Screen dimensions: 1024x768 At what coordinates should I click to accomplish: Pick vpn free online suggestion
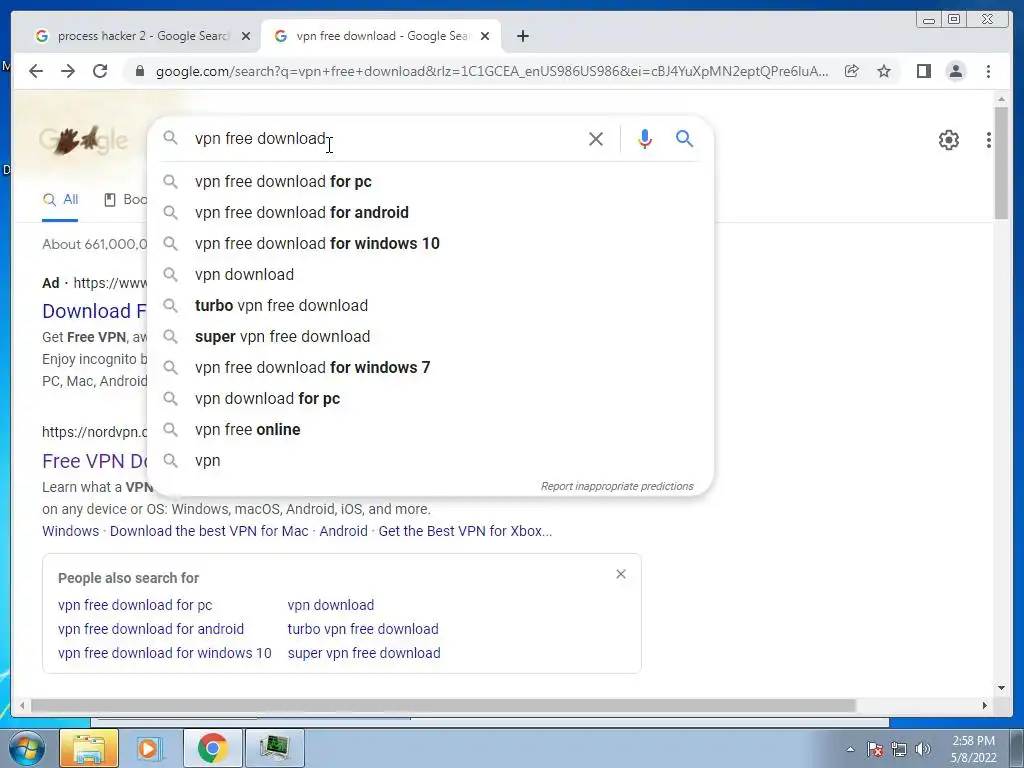click(x=430, y=430)
